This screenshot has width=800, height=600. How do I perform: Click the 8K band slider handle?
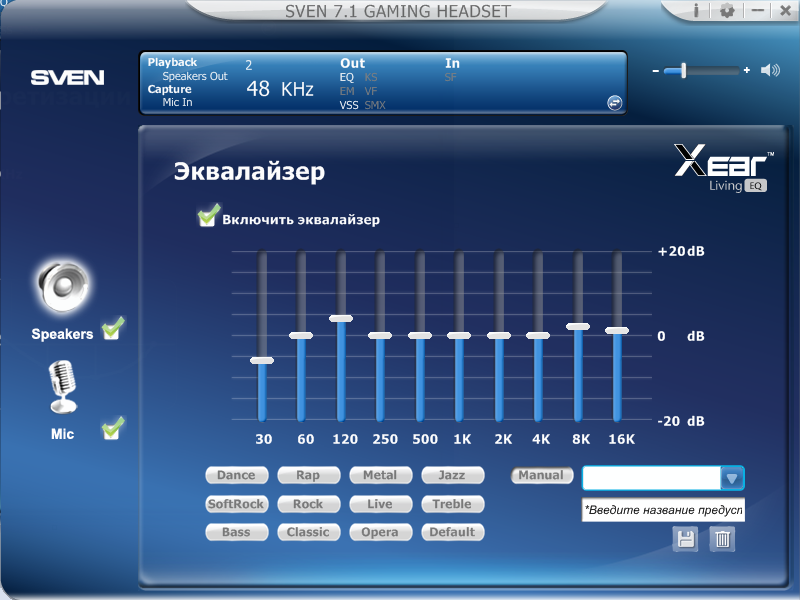(x=578, y=326)
